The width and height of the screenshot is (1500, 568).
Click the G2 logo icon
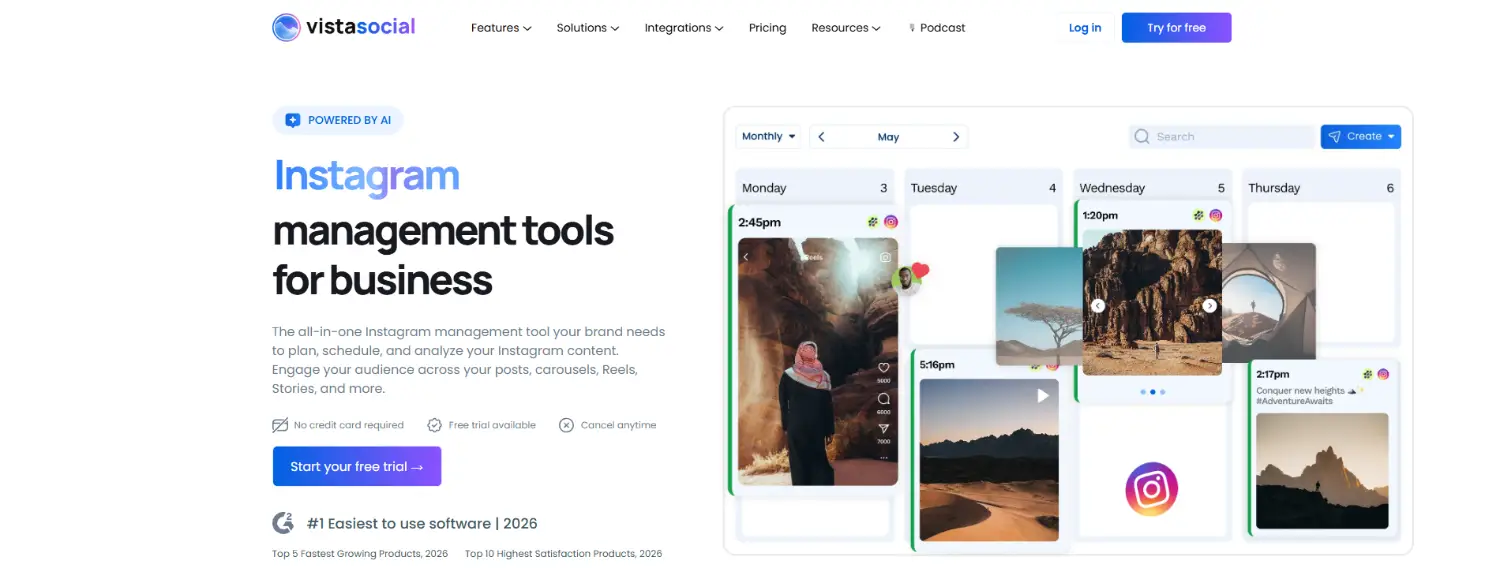(x=283, y=523)
